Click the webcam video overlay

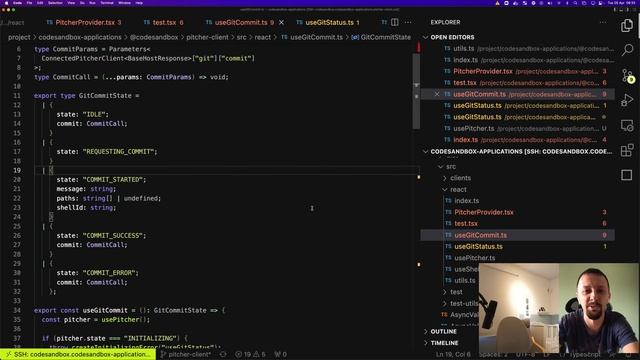(558, 308)
